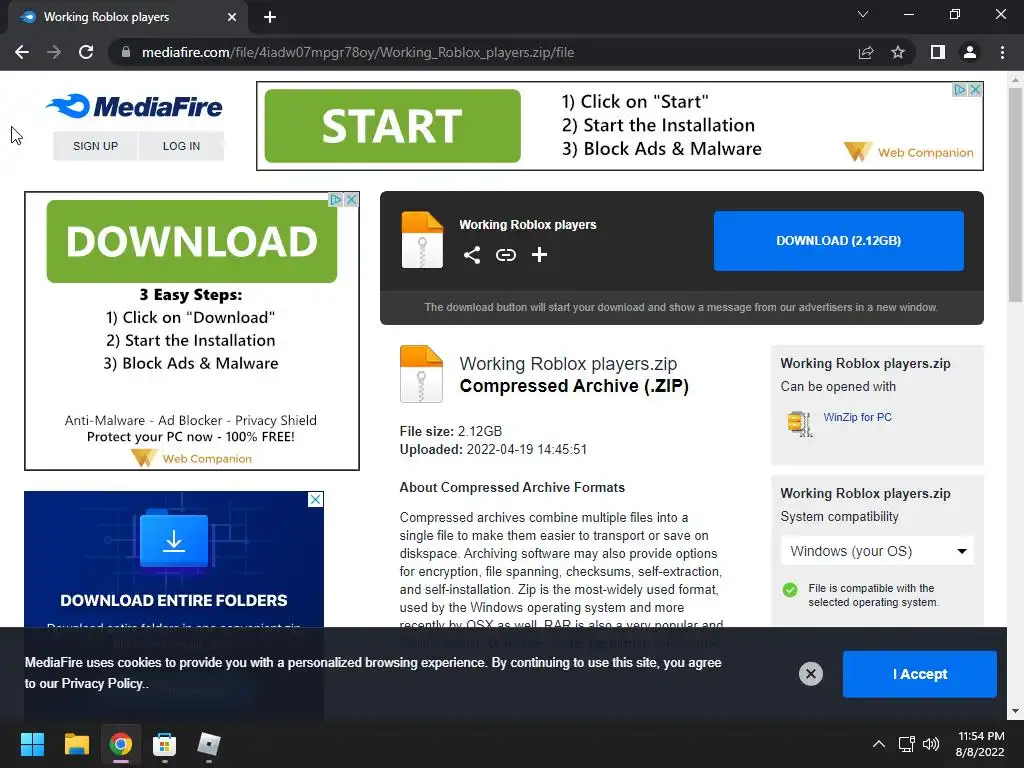Open File Explorer from the taskbar
This screenshot has width=1024, height=768.
click(76, 744)
